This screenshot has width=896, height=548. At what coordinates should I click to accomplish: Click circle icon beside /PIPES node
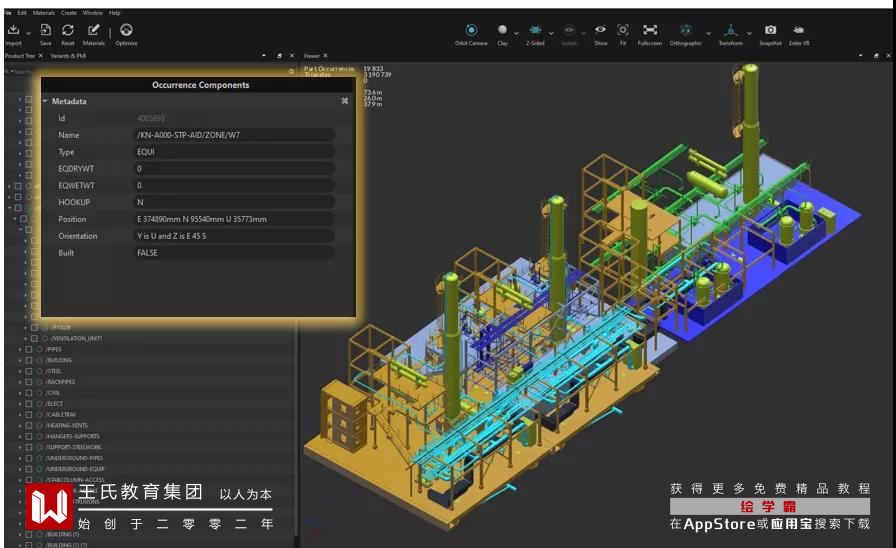click(39, 349)
